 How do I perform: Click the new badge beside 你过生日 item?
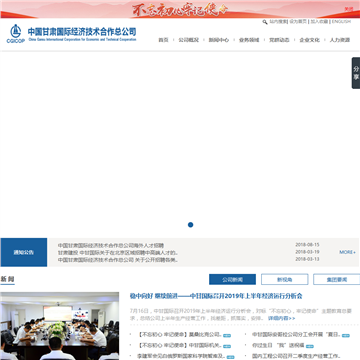coord(310,346)
